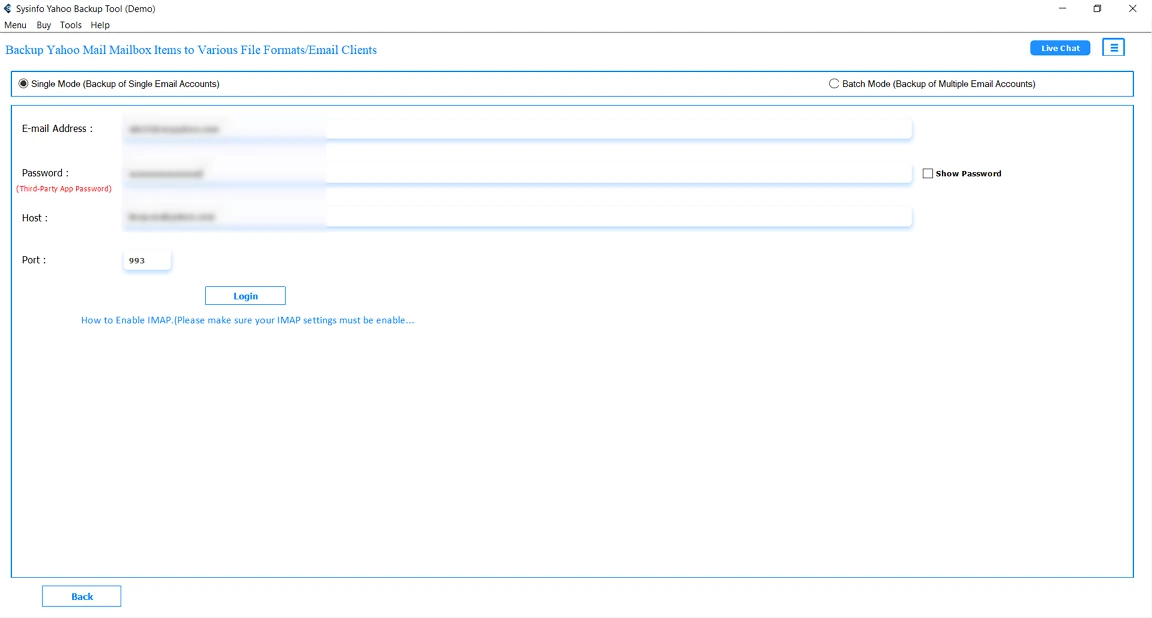Click the Port field showing 993
The image size is (1152, 618).
pyautogui.click(x=147, y=260)
